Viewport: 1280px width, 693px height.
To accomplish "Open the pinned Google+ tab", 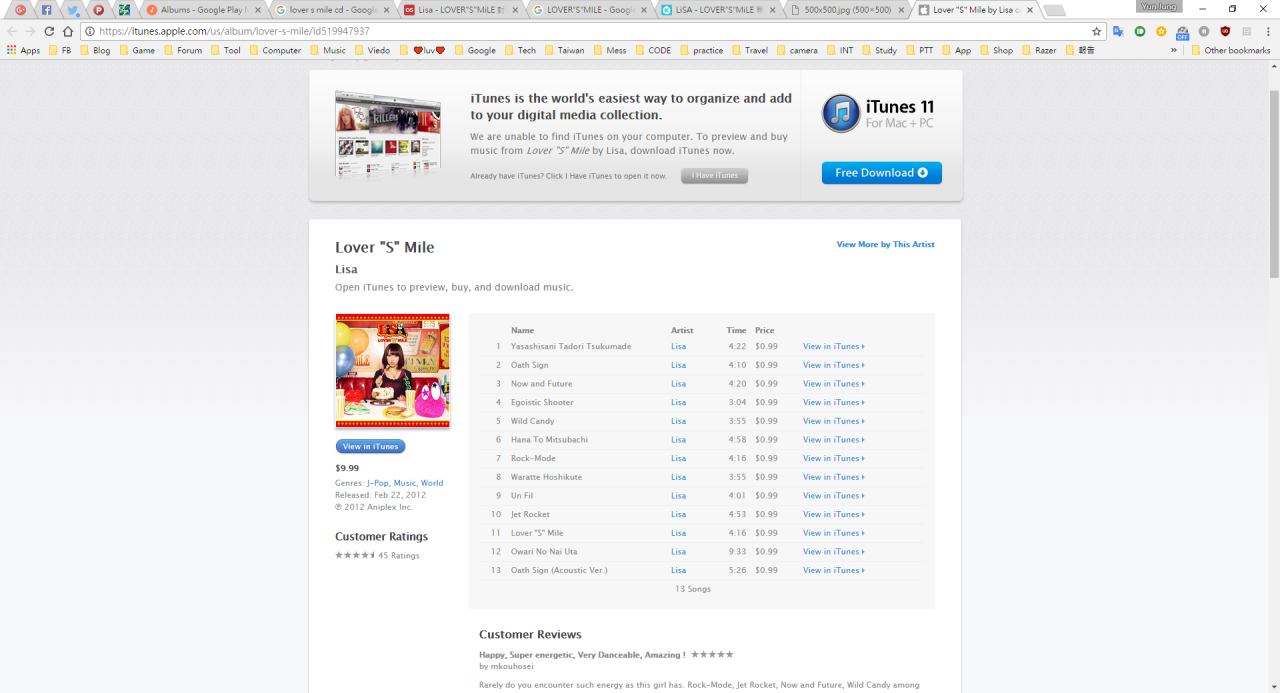I will click(20, 10).
